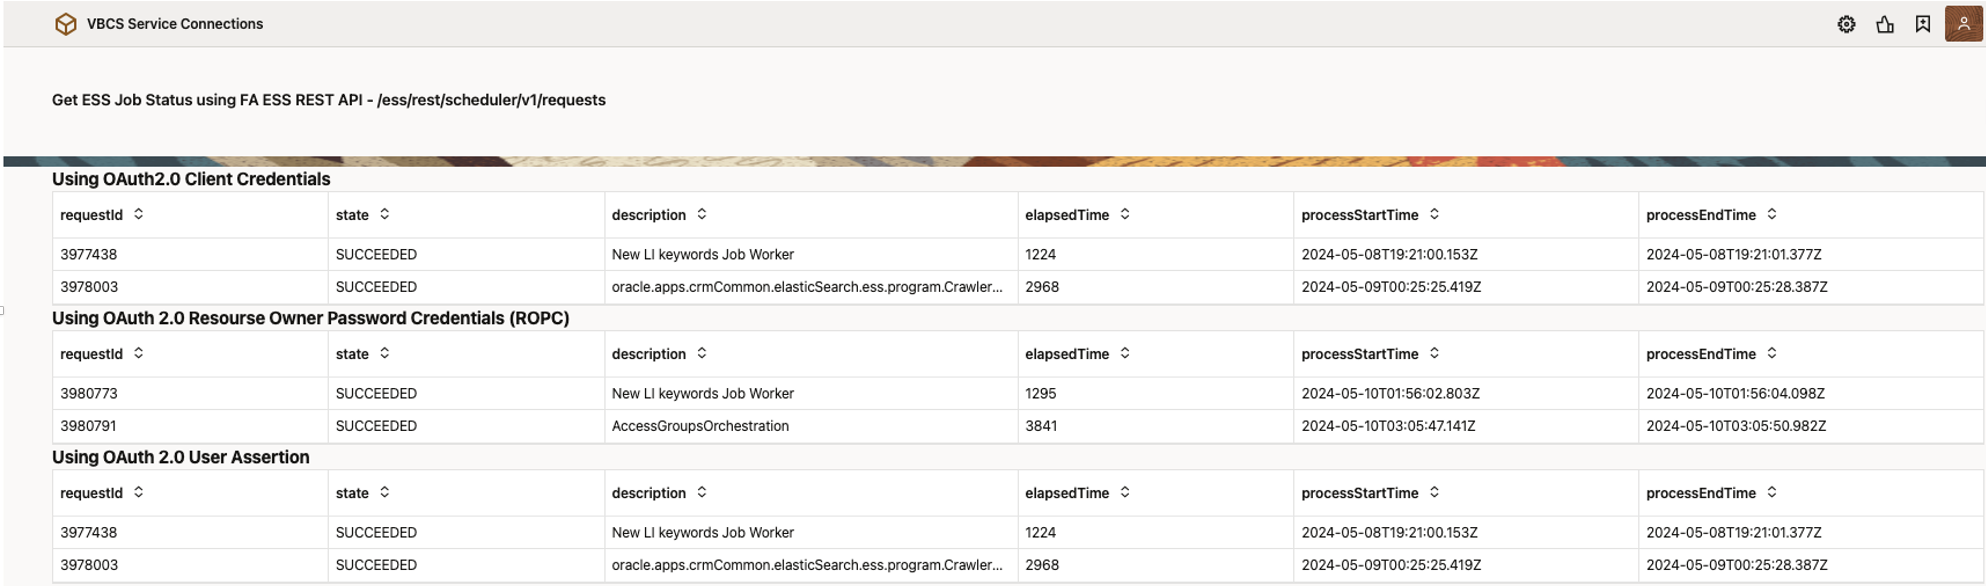Click the thumbs-up feedback icon
This screenshot has width=1986, height=586.
coord(1884,24)
